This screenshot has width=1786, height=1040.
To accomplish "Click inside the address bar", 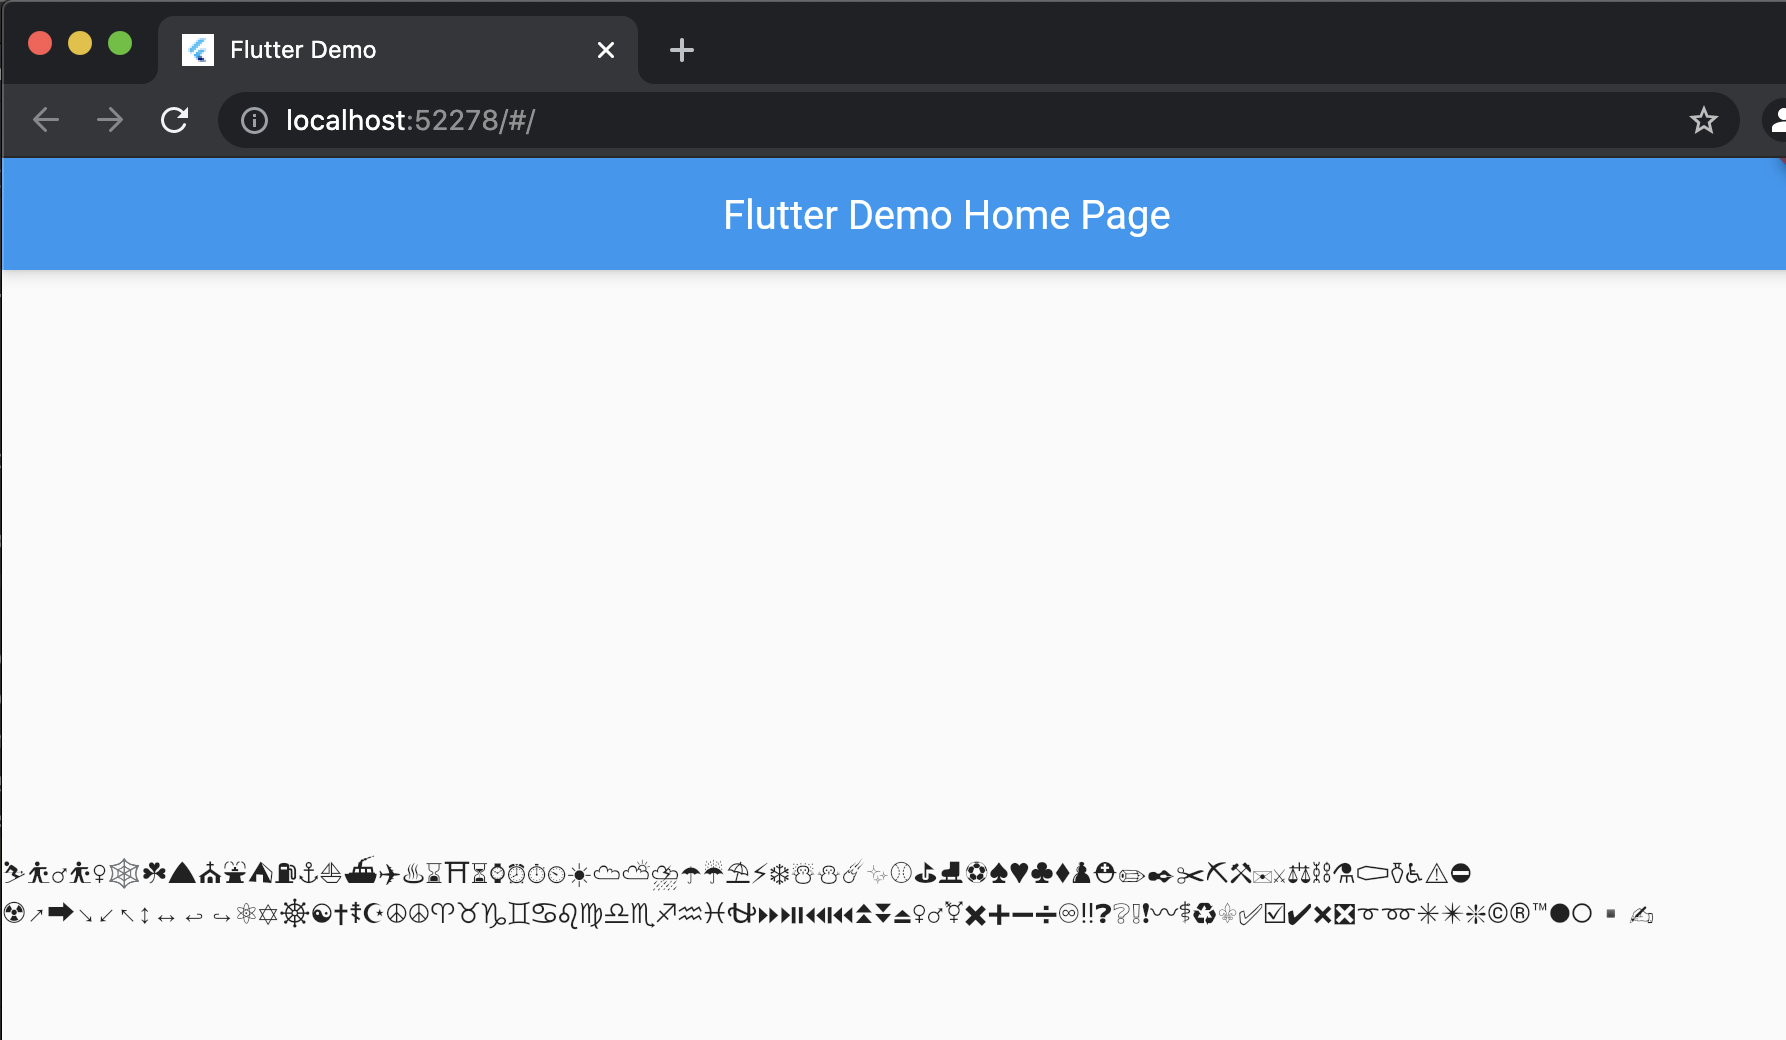I will click(600, 120).
